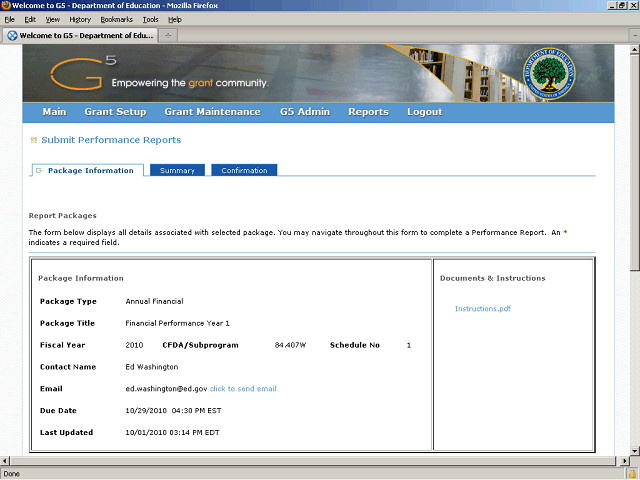Open the G5 Admin navigation menu
This screenshot has height=480, width=640.
(305, 112)
